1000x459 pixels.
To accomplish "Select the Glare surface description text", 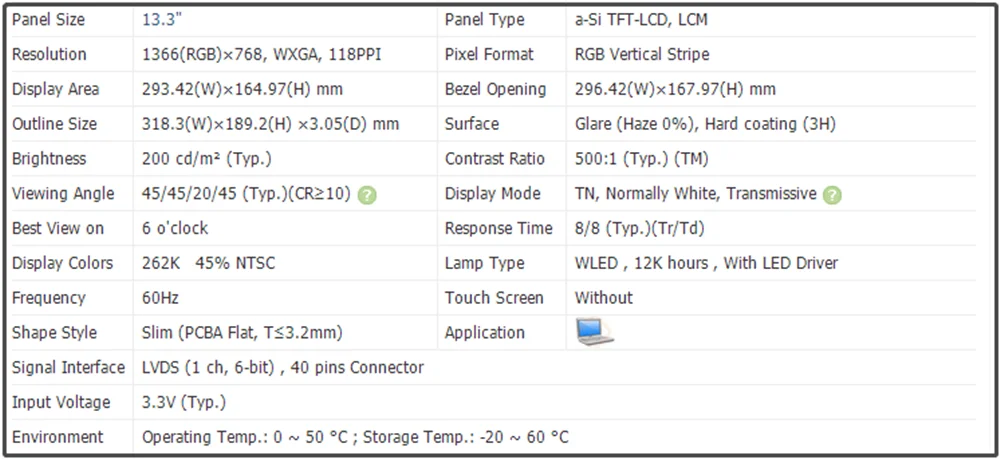I will point(705,124).
